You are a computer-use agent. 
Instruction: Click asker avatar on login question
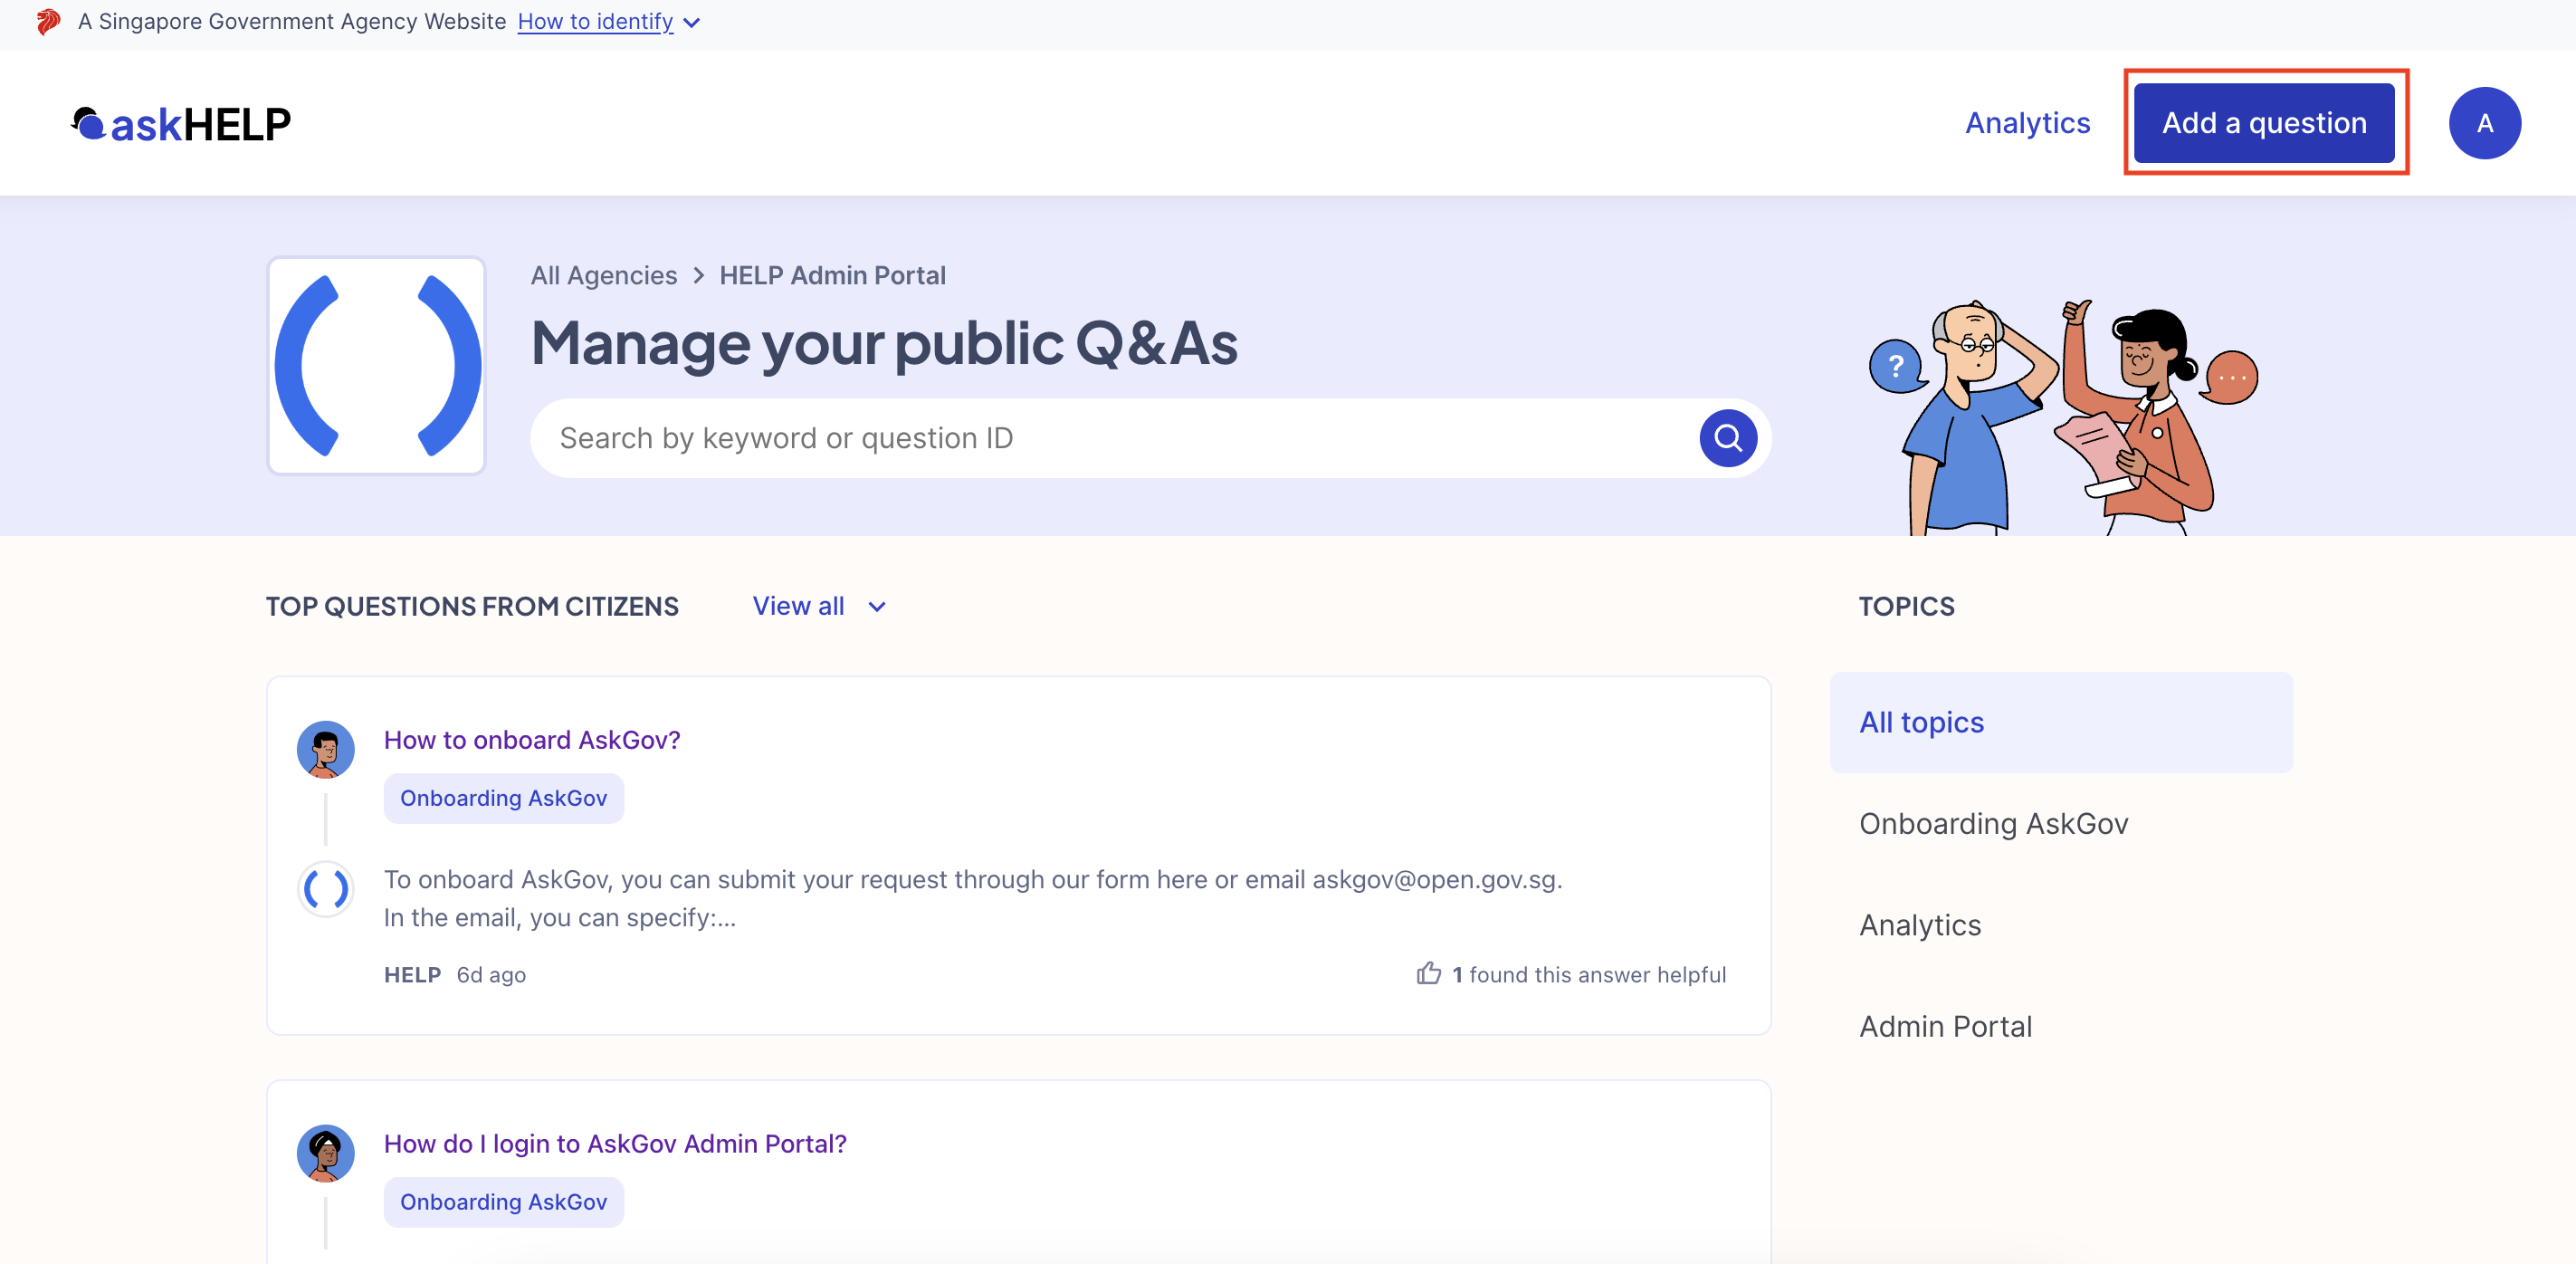(x=325, y=1152)
